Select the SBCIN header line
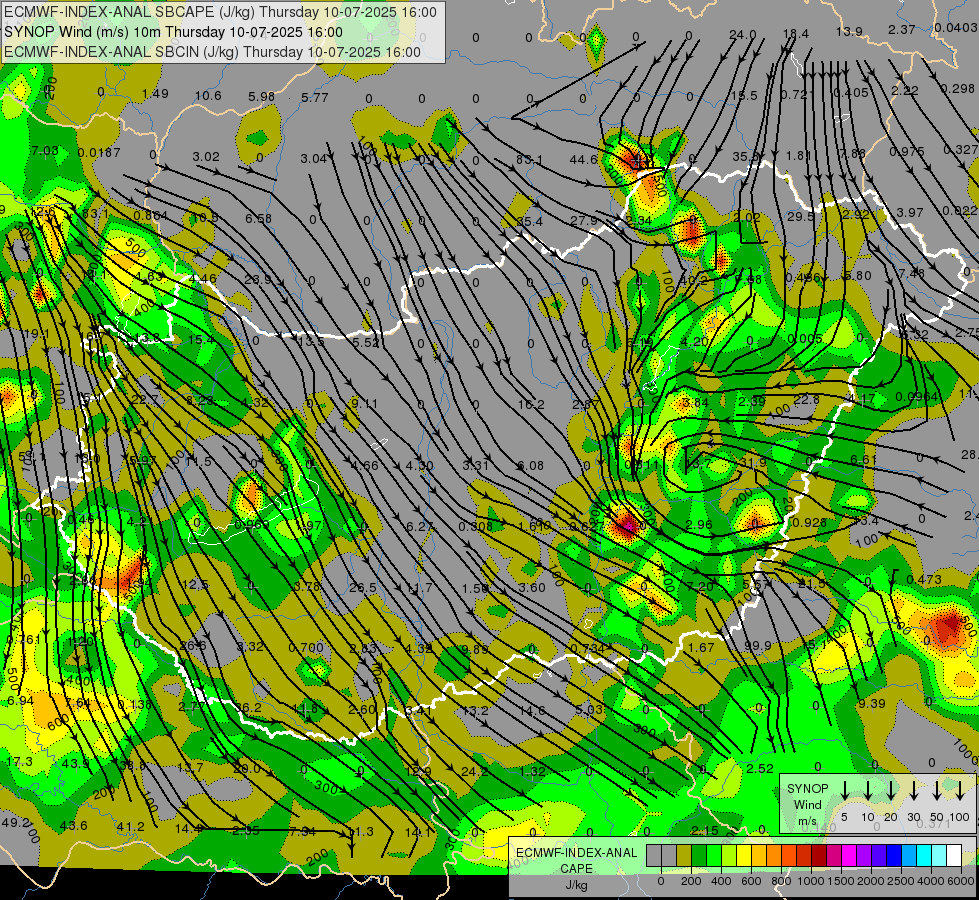The image size is (979, 900). coord(212,52)
